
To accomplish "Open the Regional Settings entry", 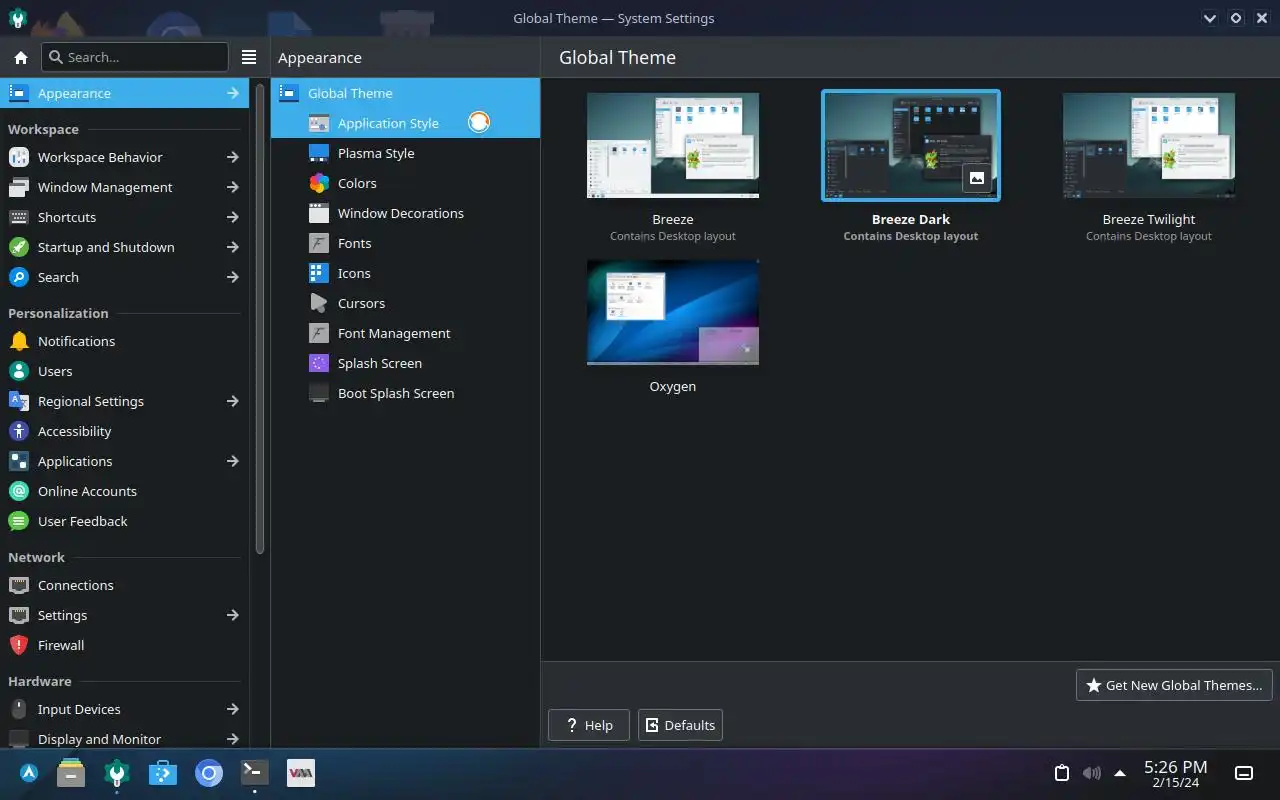I will click(124, 401).
